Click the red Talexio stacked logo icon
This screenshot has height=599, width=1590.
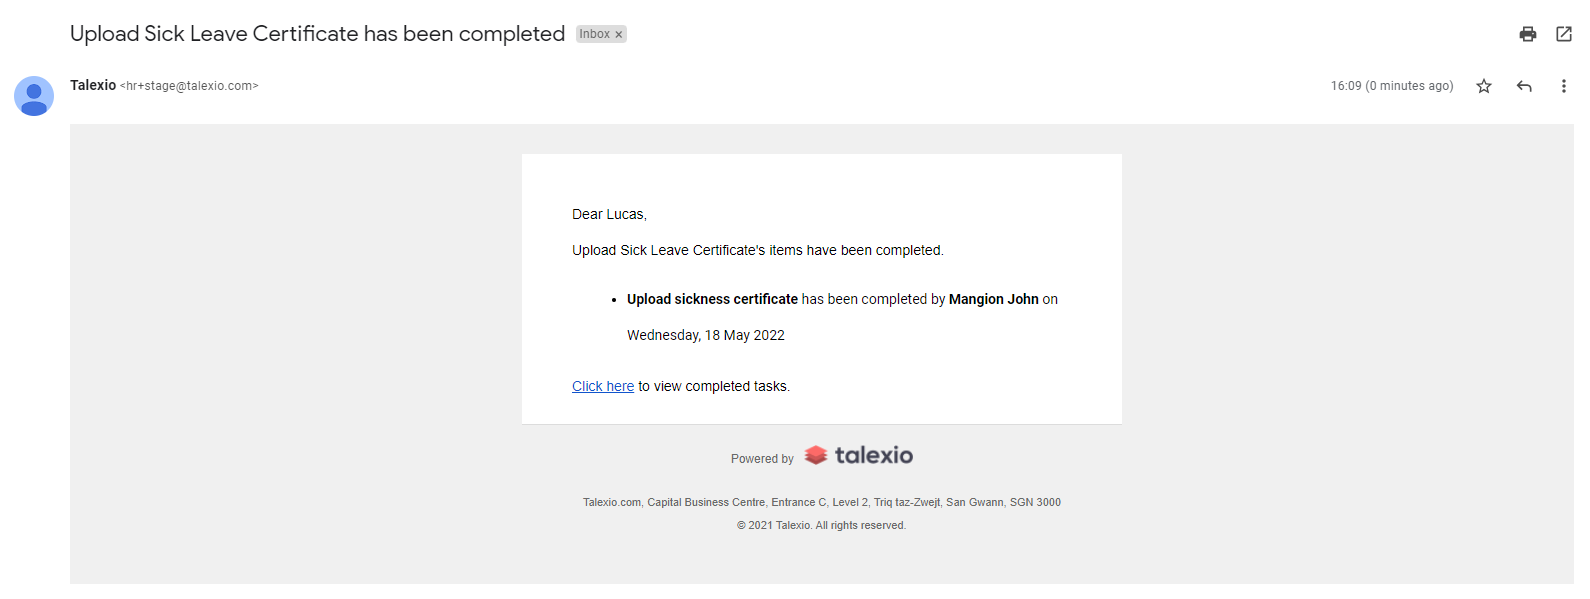[816, 455]
